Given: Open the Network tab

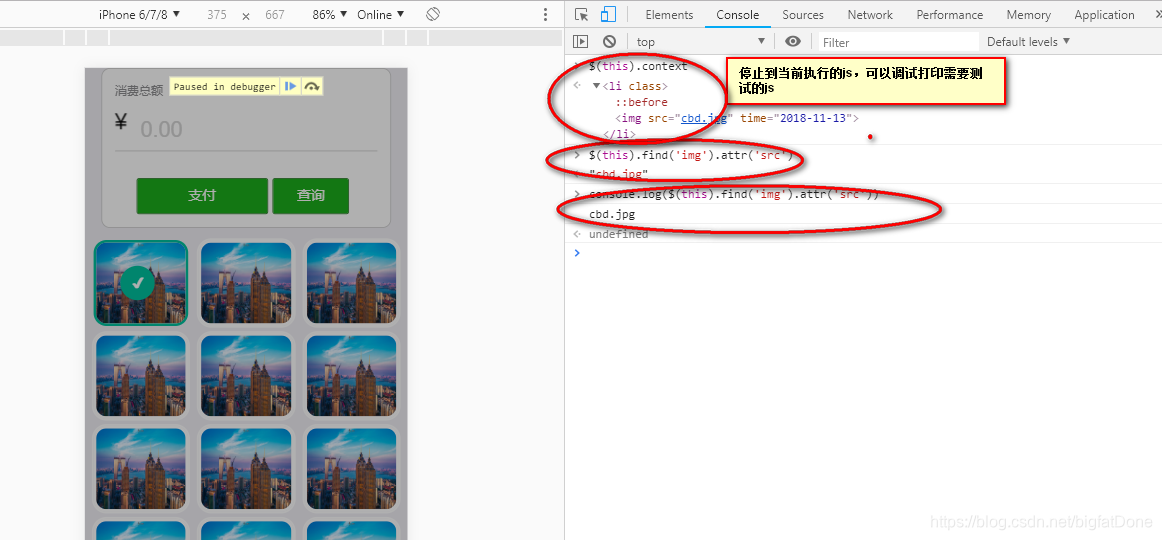Looking at the screenshot, I should [x=870, y=15].
